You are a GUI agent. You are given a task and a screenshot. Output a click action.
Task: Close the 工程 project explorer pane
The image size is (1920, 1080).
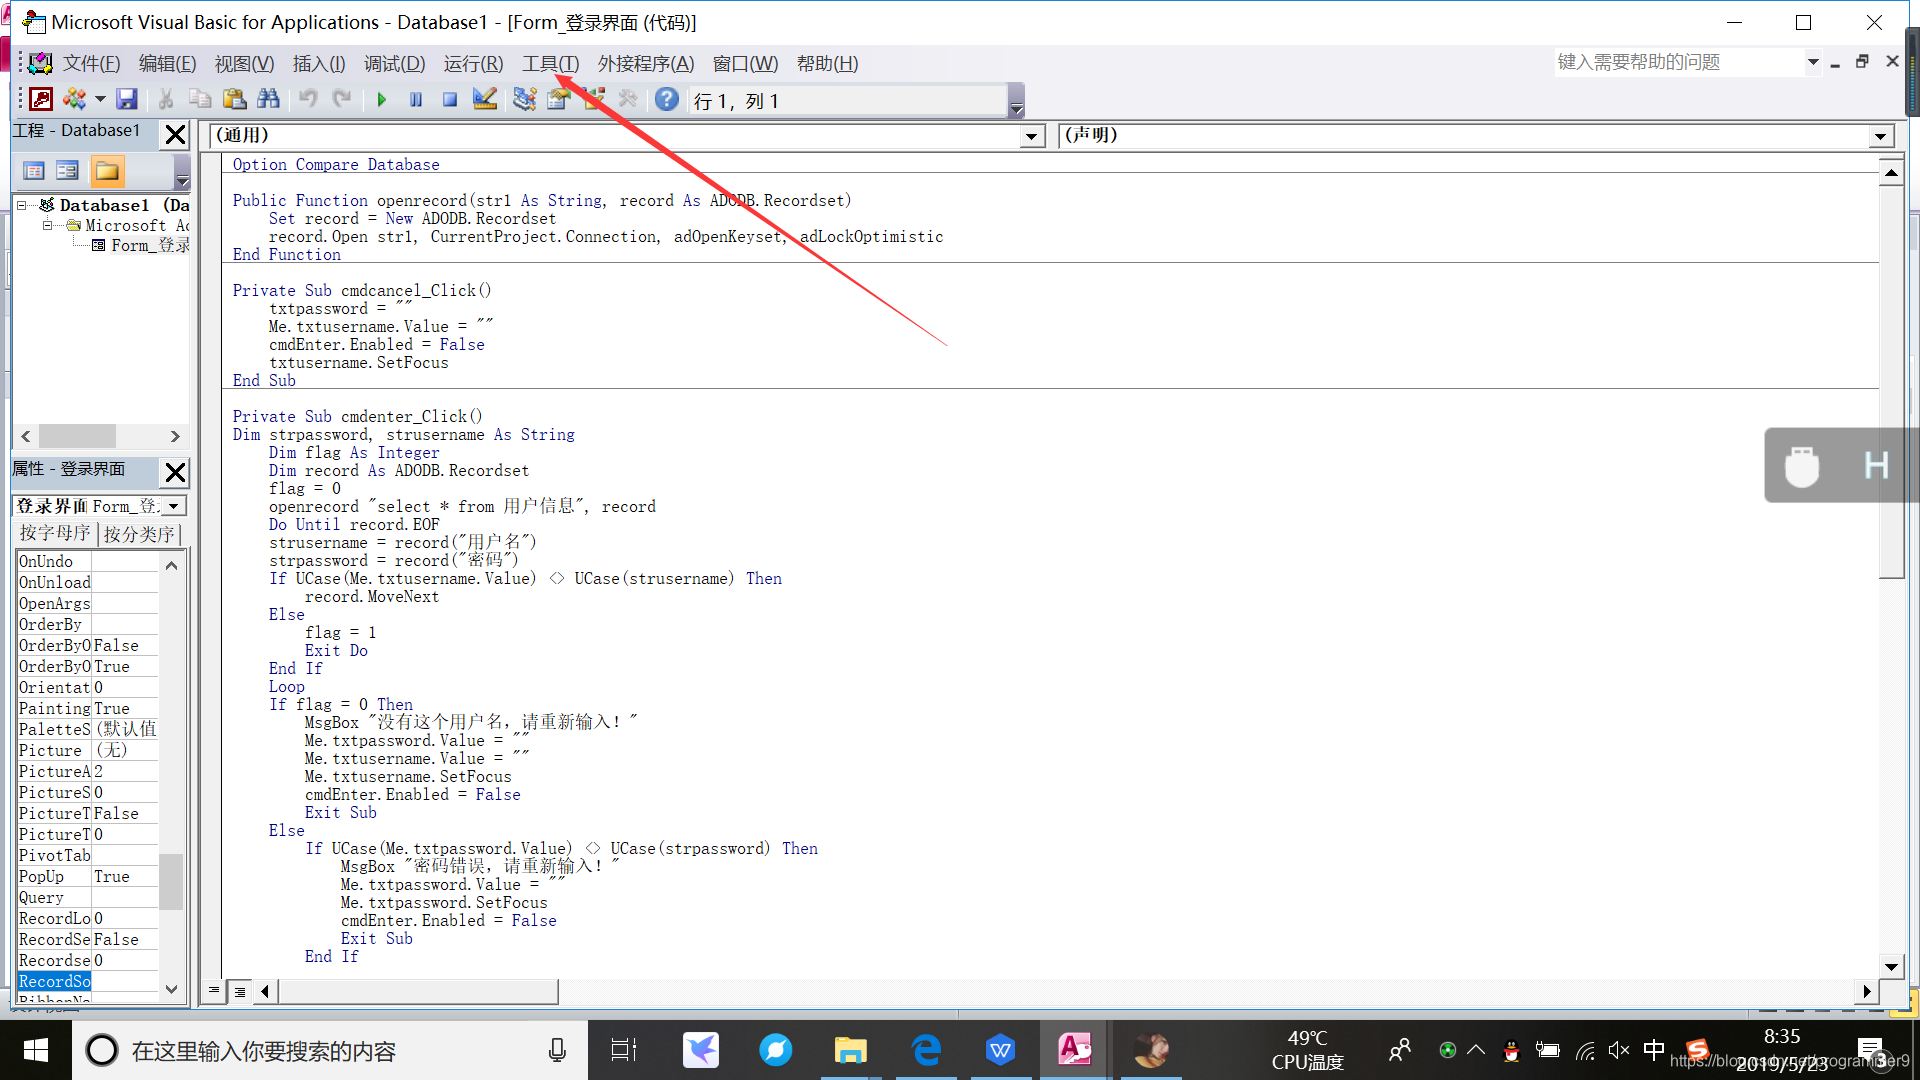(175, 134)
